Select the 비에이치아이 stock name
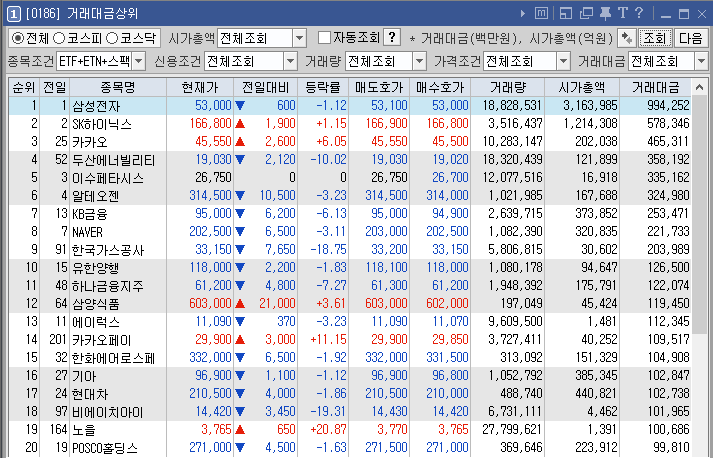Viewport: 713px width, 458px height. 107,412
